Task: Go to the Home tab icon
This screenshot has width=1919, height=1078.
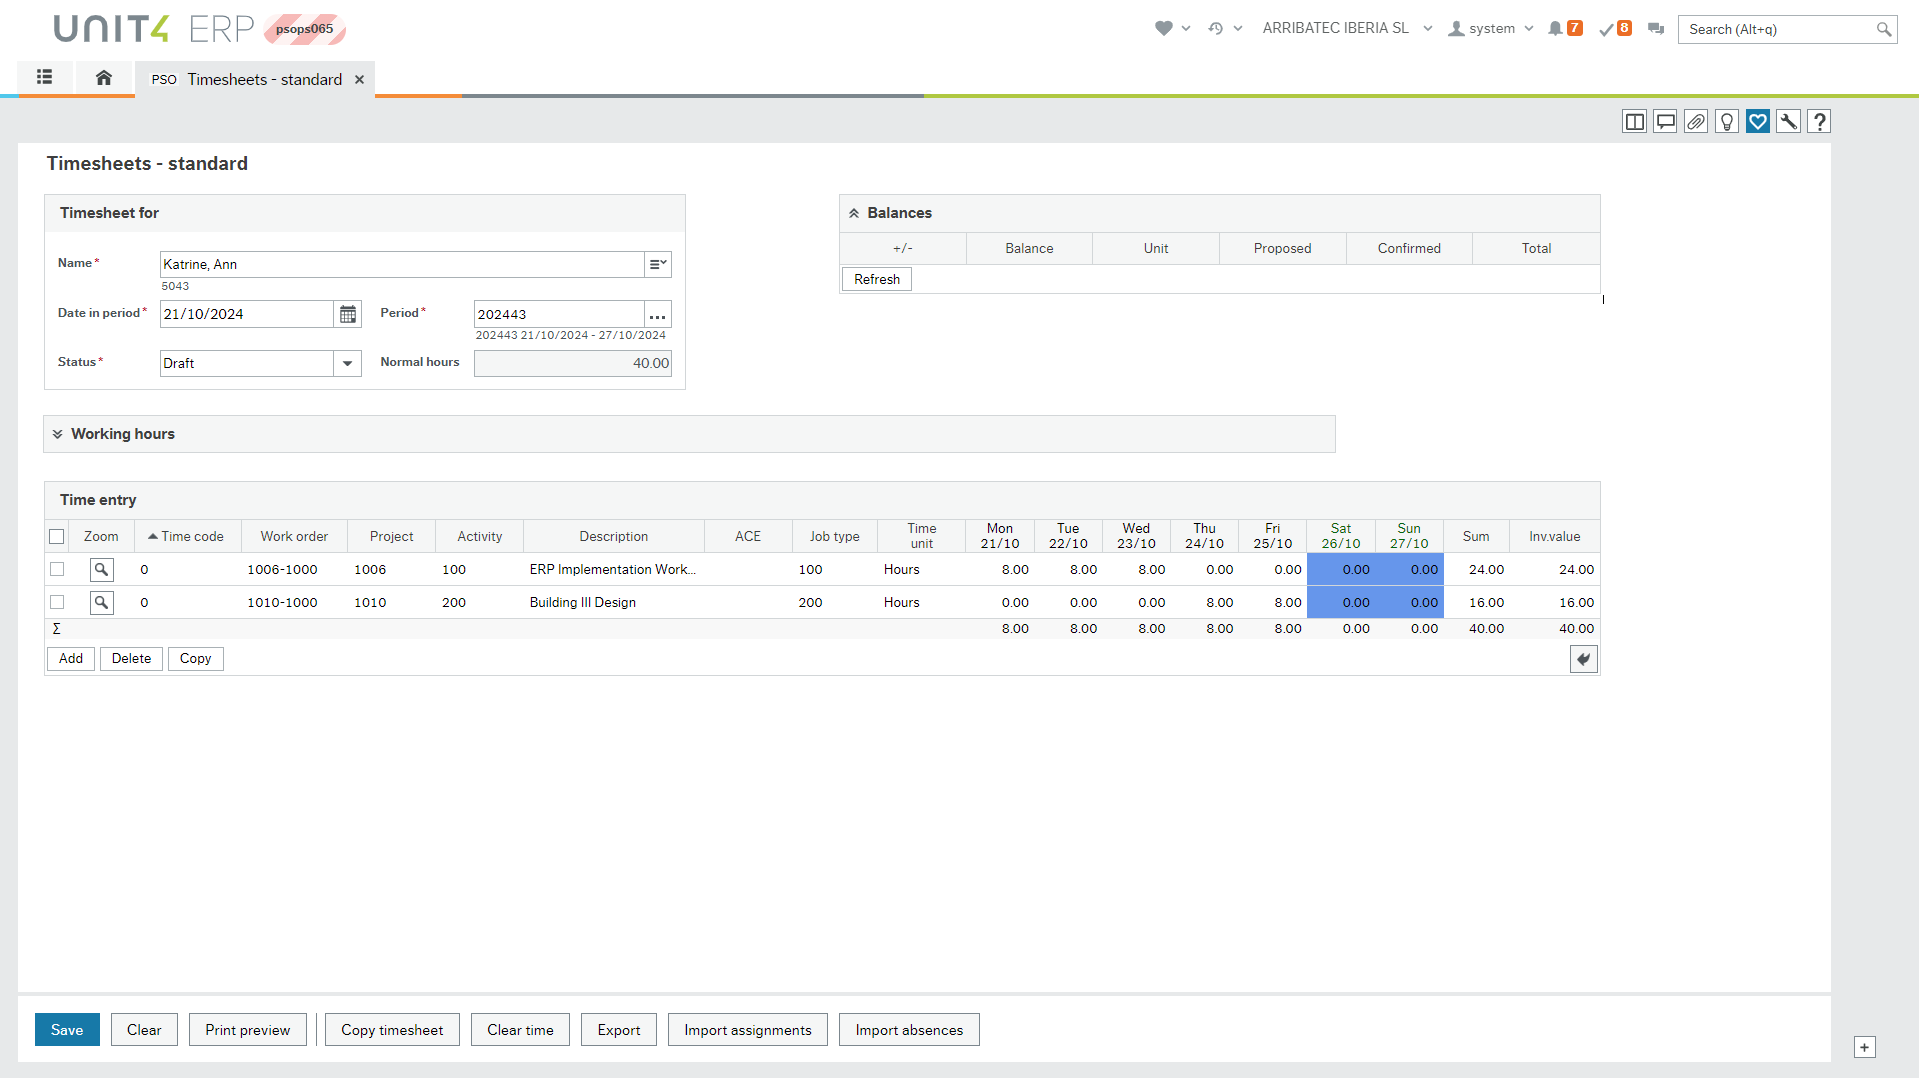Action: coord(103,77)
